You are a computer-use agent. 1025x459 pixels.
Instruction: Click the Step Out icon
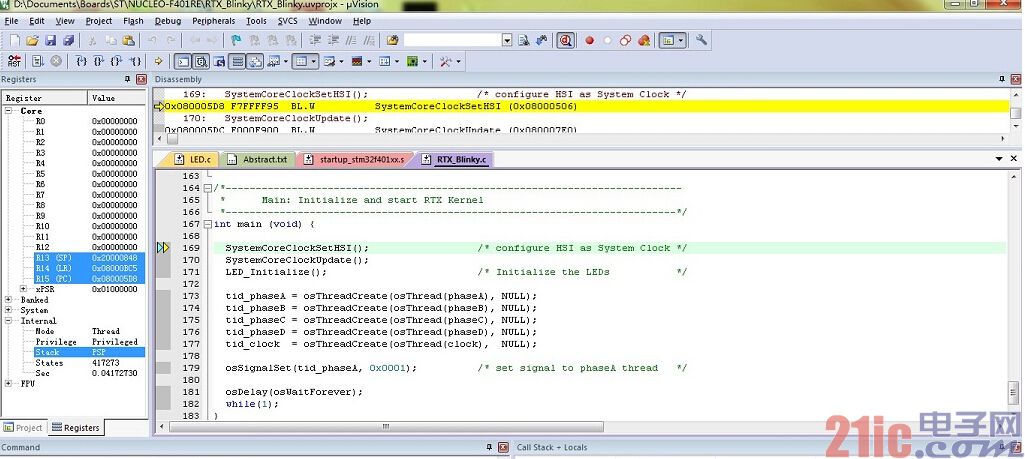pyautogui.click(x=116, y=61)
